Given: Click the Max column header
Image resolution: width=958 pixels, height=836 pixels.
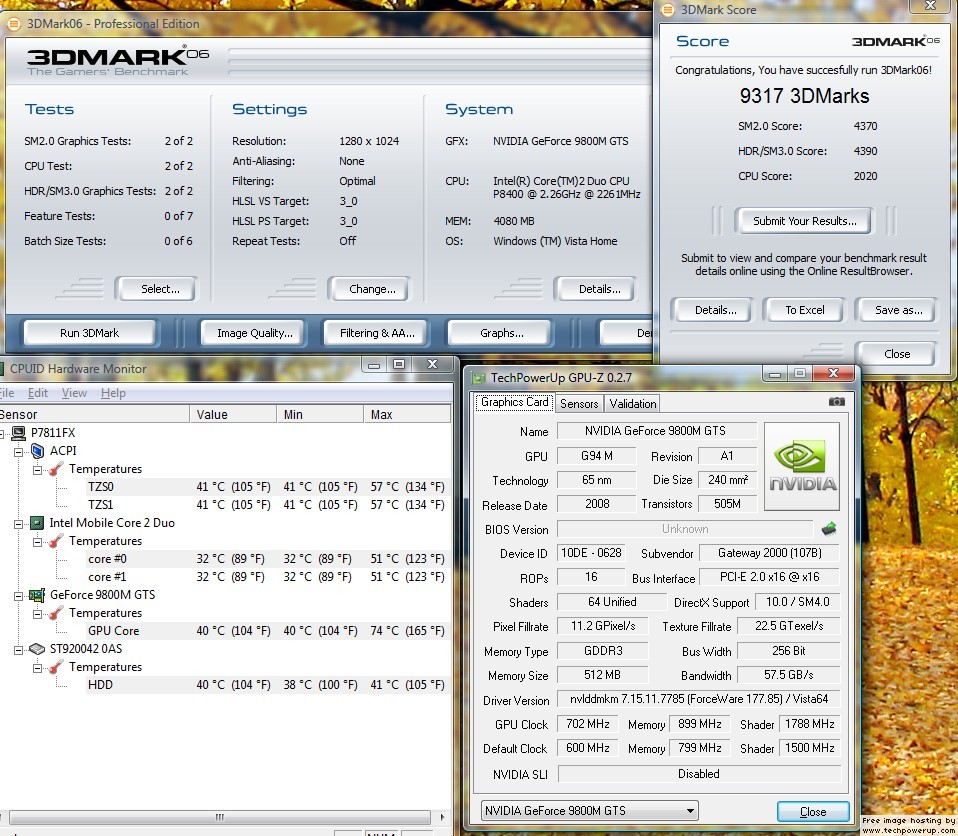Looking at the screenshot, I should point(406,414).
